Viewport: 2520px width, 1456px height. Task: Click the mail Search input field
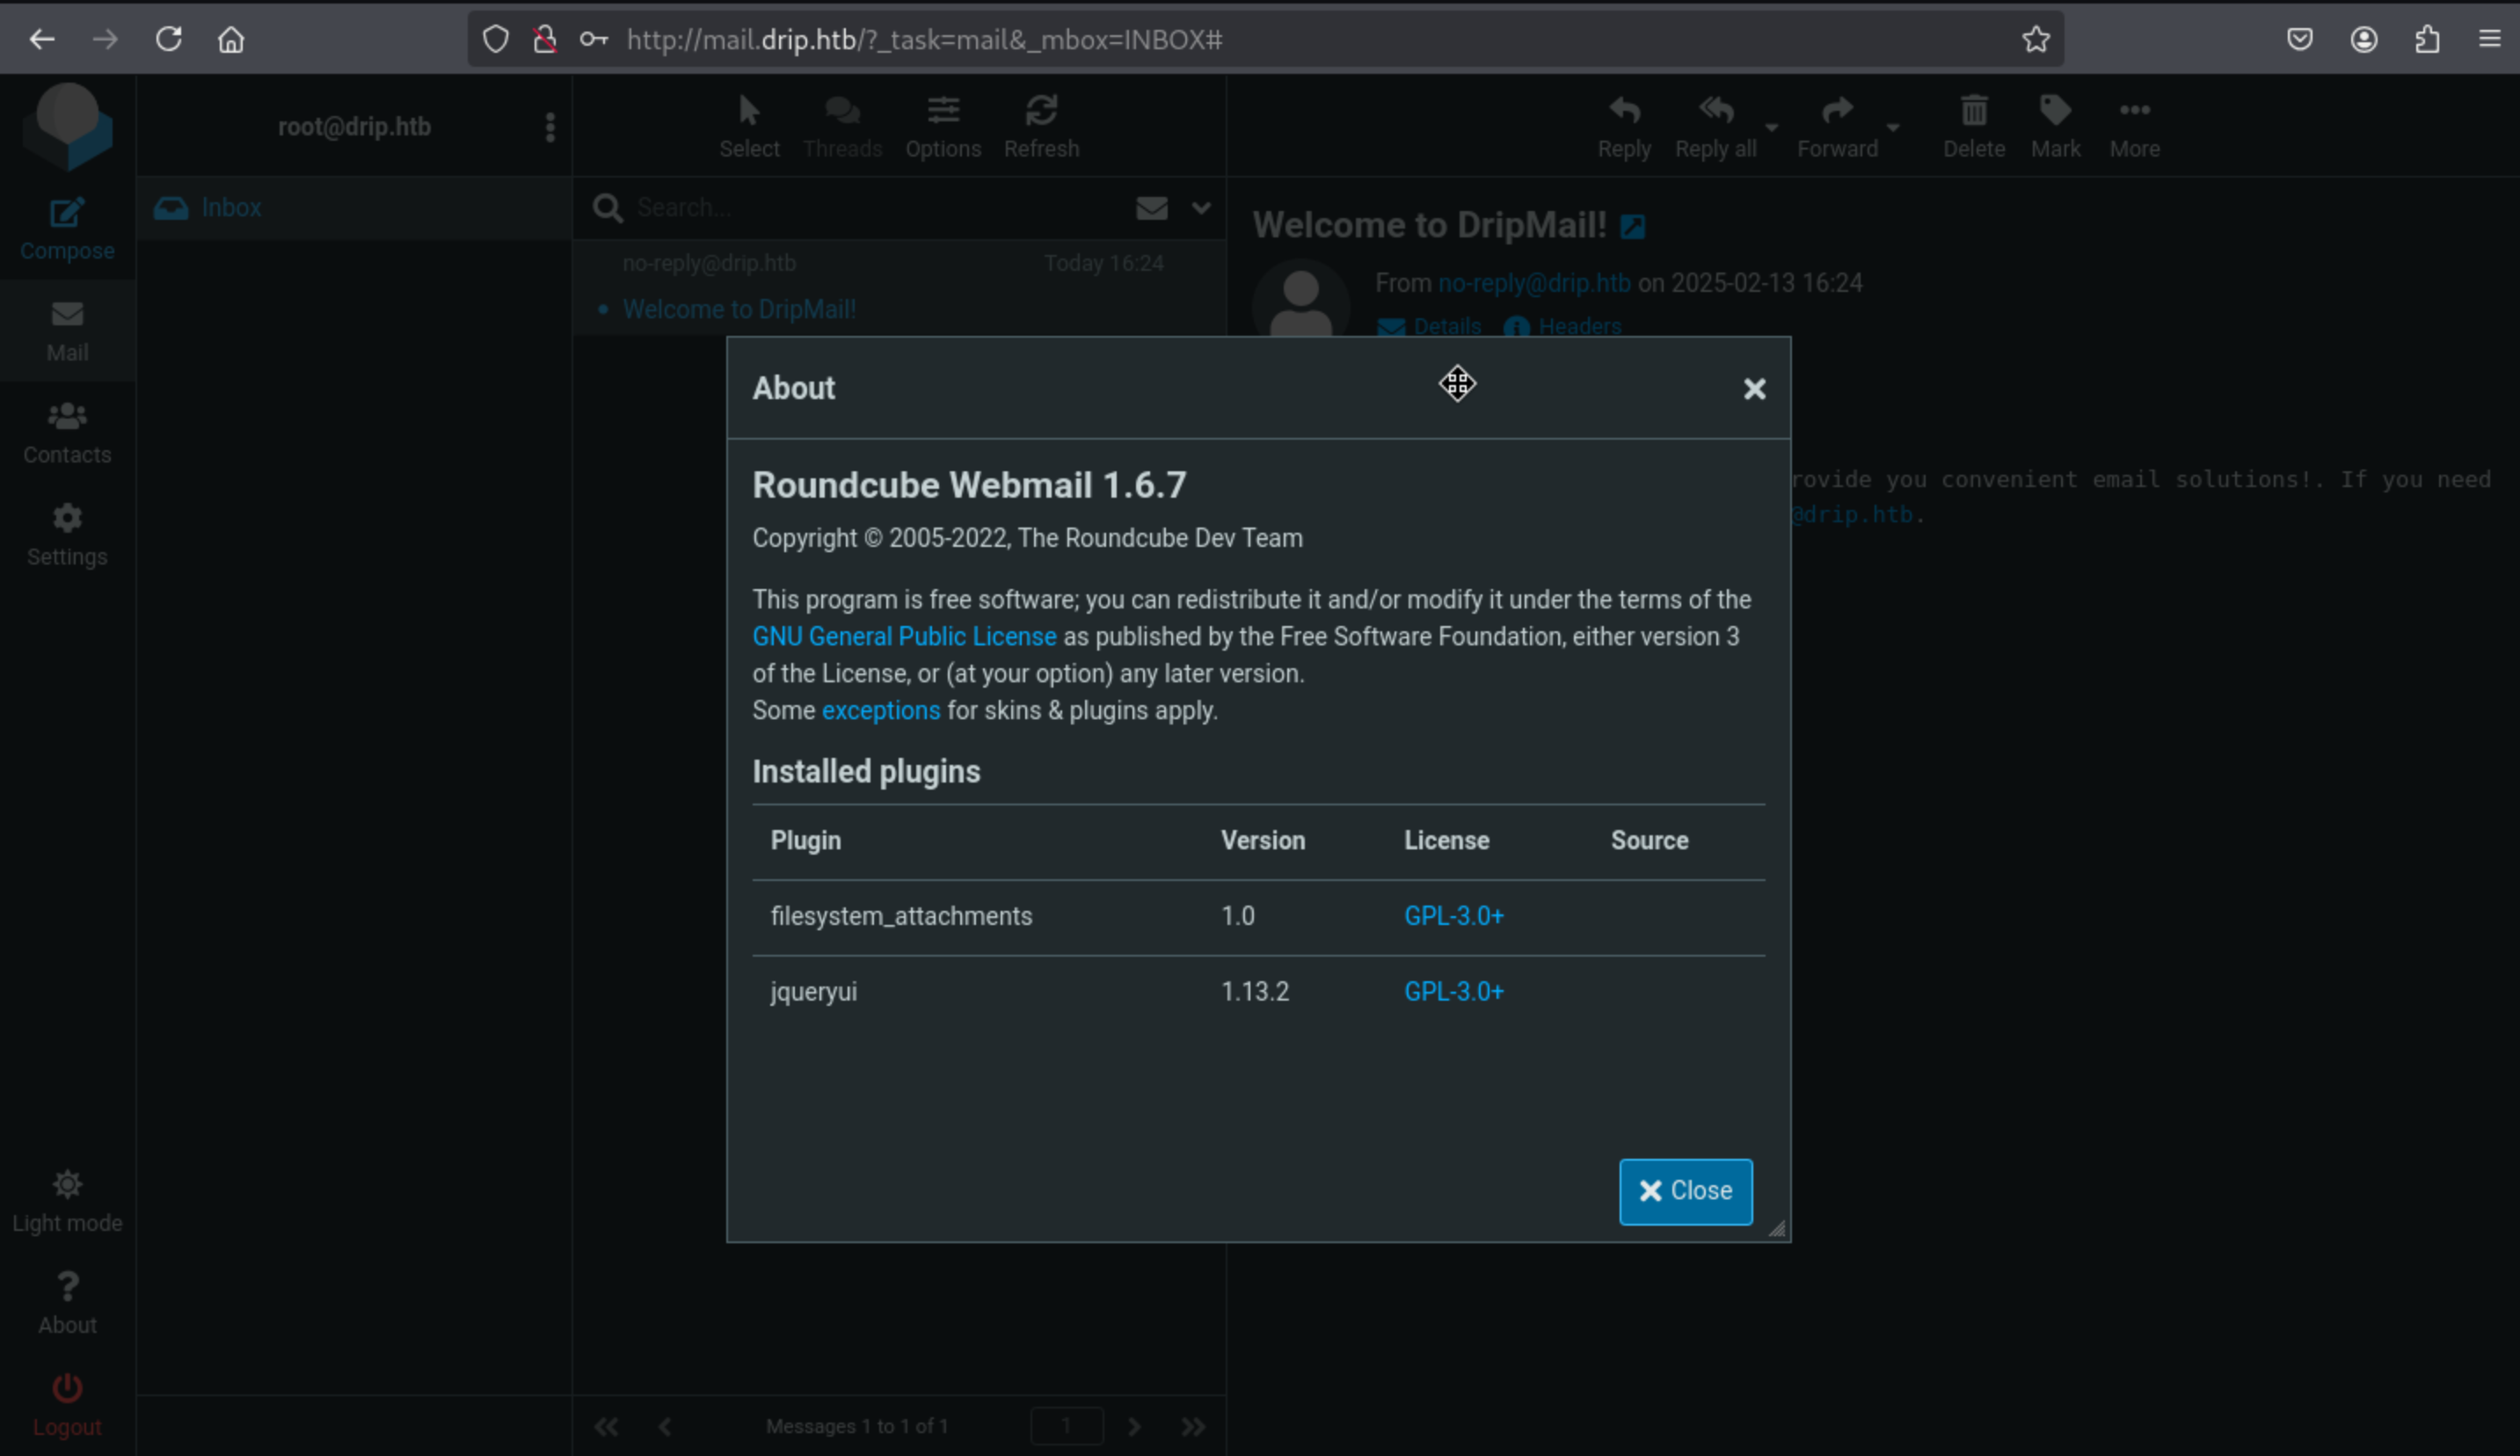coord(870,208)
